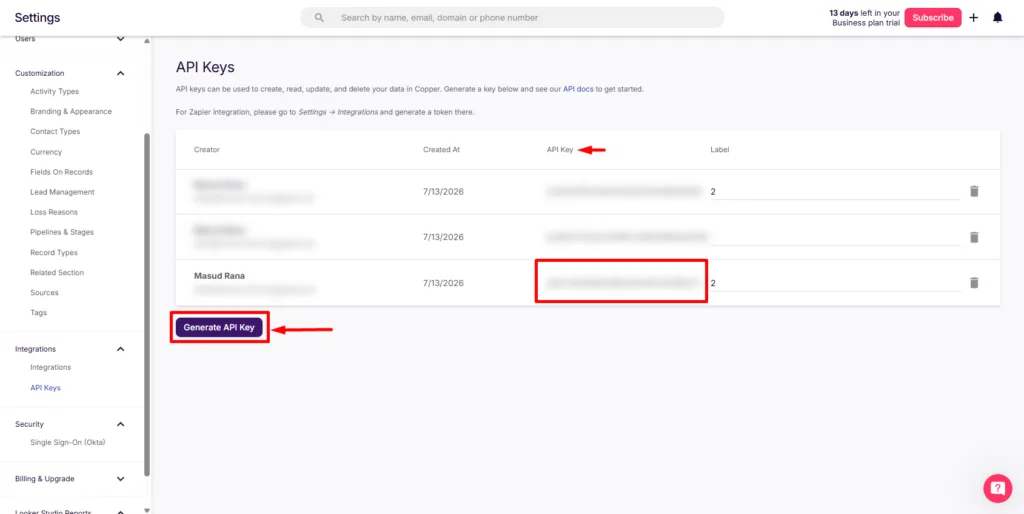Click the Generate API Key button

(x=219, y=327)
